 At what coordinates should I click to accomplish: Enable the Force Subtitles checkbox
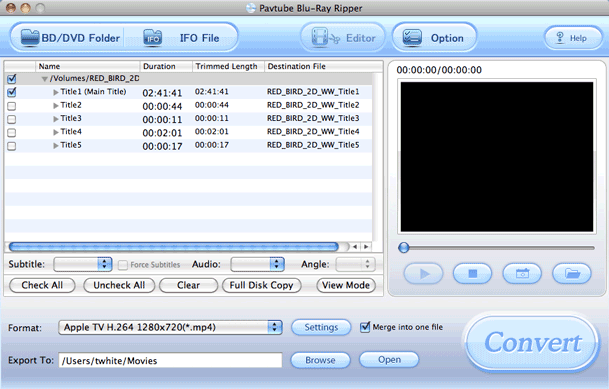(x=123, y=265)
